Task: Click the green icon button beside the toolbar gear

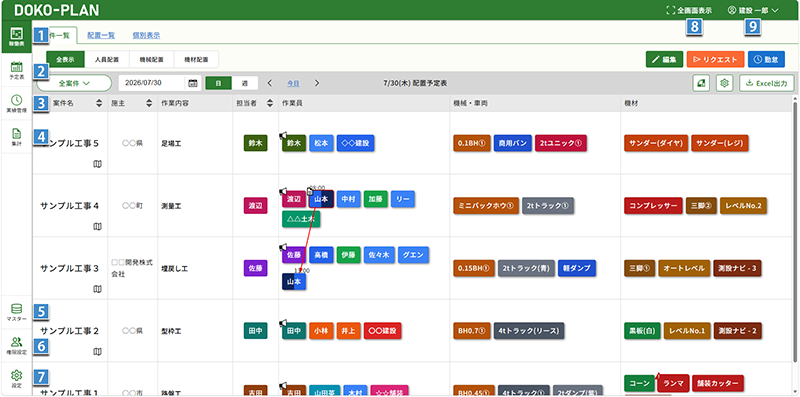Action: 701,83
